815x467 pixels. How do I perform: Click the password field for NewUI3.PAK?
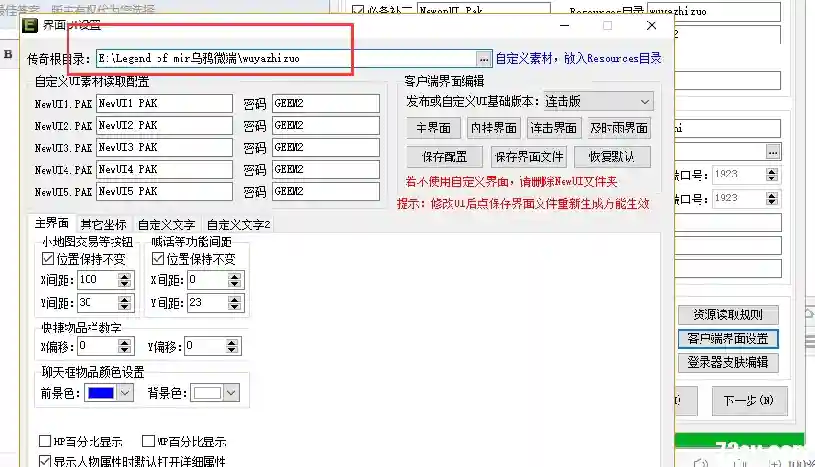pos(326,147)
